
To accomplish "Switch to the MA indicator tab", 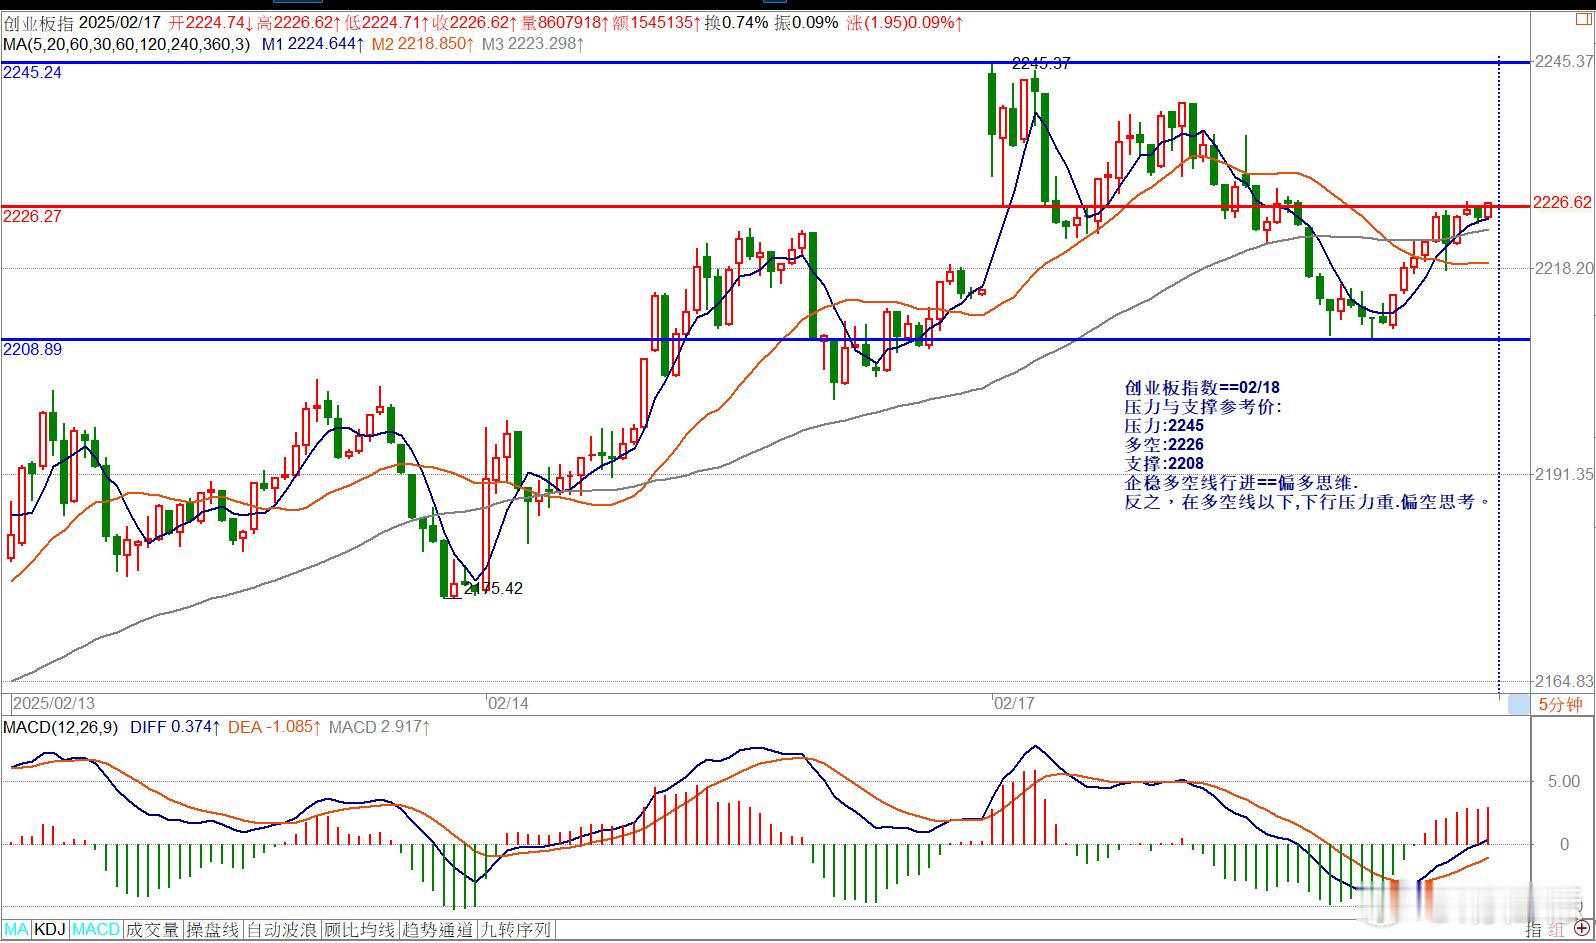I will tap(17, 930).
